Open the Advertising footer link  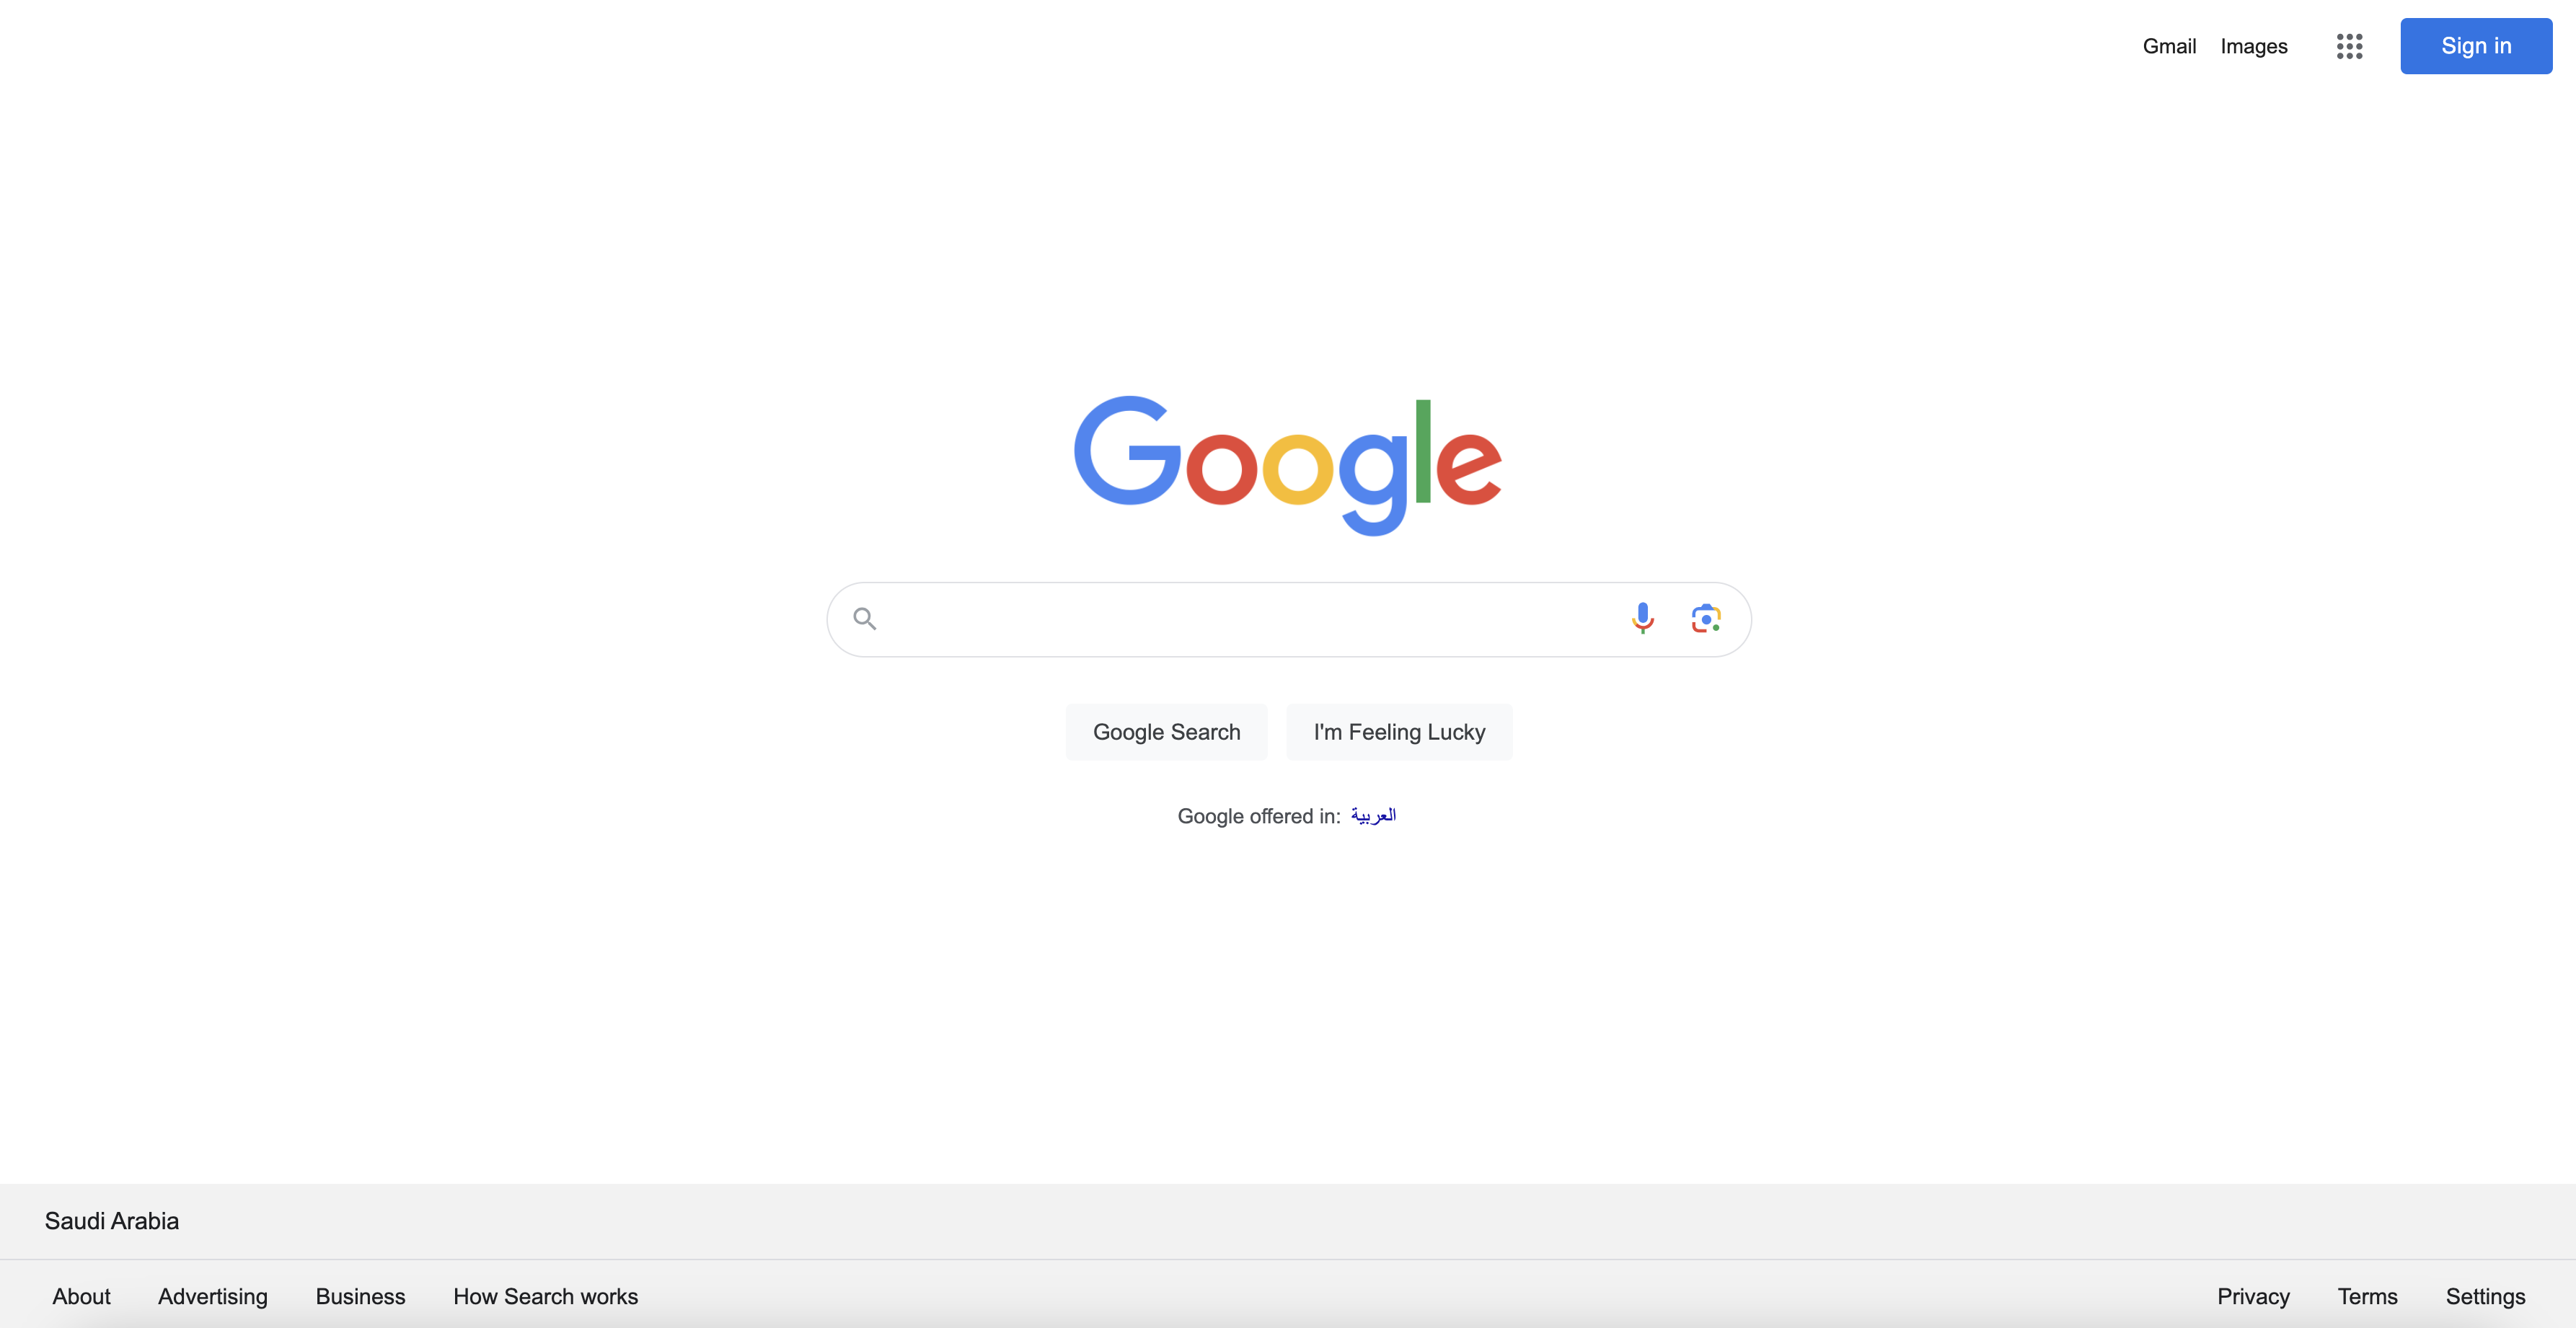[213, 1296]
